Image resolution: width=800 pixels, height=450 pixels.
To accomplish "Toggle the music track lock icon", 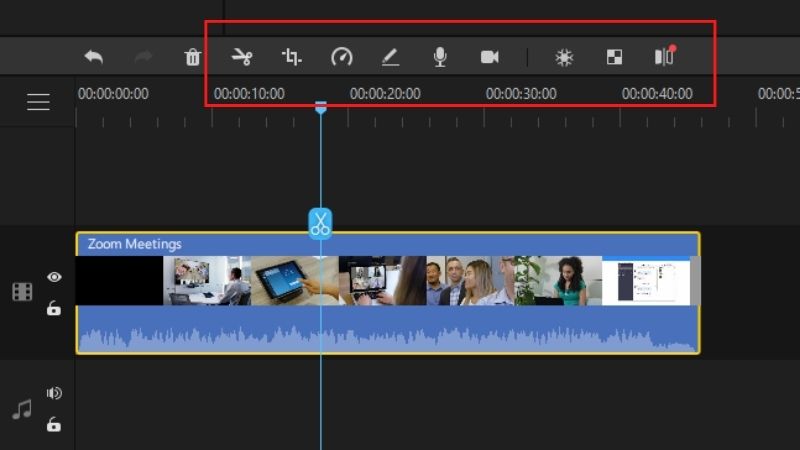I will point(54,424).
